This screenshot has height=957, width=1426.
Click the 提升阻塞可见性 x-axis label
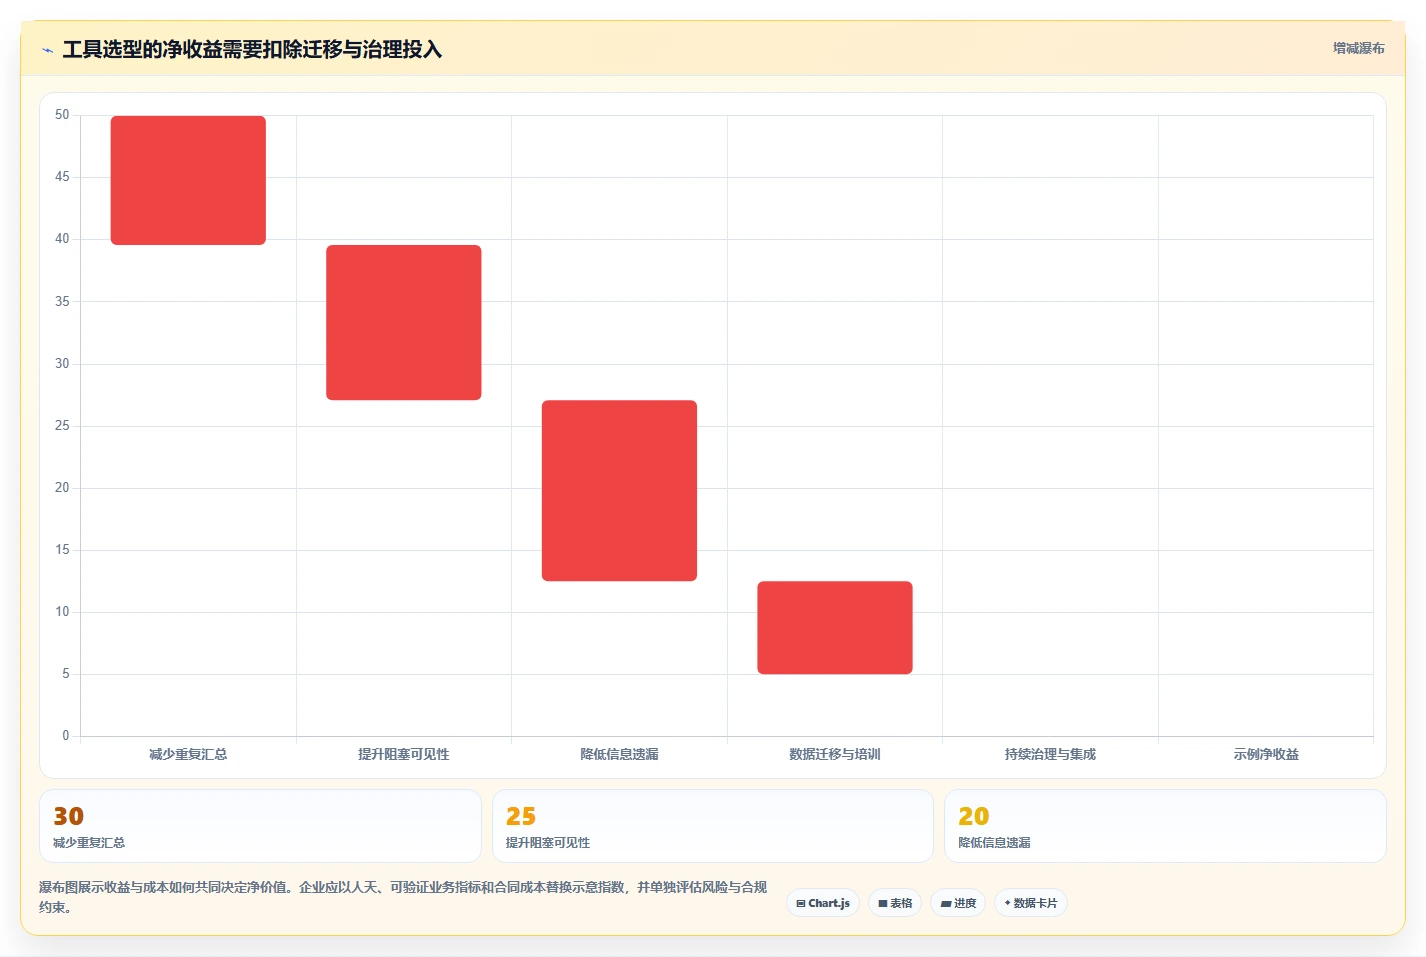pos(404,754)
